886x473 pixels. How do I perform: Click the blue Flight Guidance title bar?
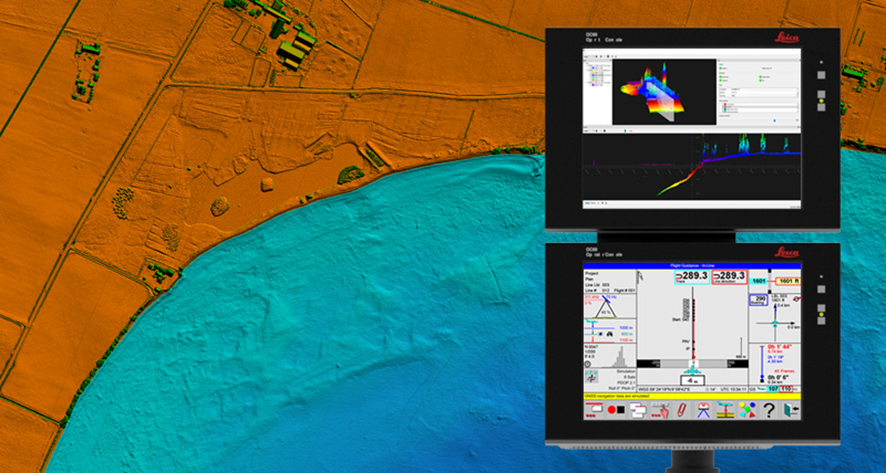point(692,266)
